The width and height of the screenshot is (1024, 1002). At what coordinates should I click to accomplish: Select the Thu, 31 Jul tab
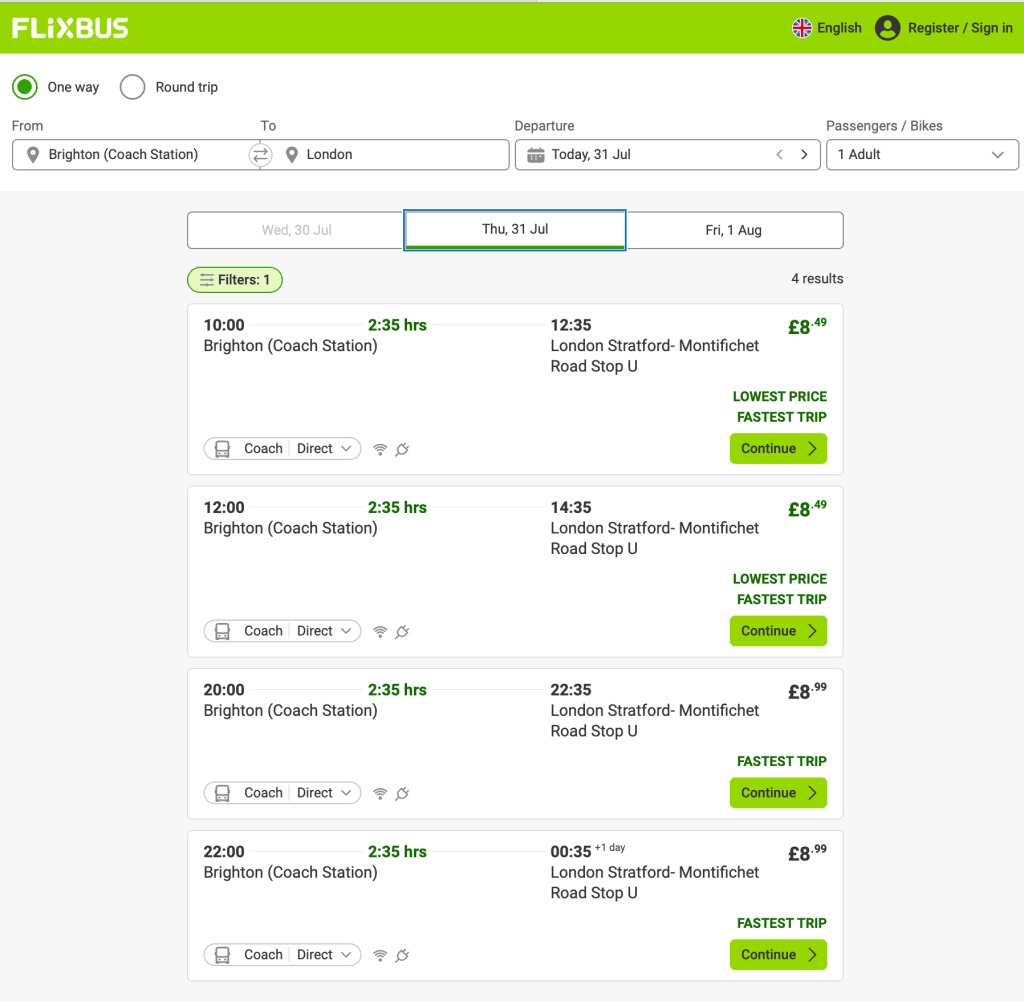point(515,230)
